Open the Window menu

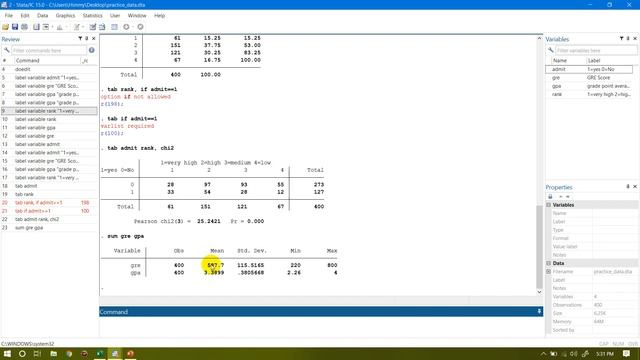click(x=137, y=16)
